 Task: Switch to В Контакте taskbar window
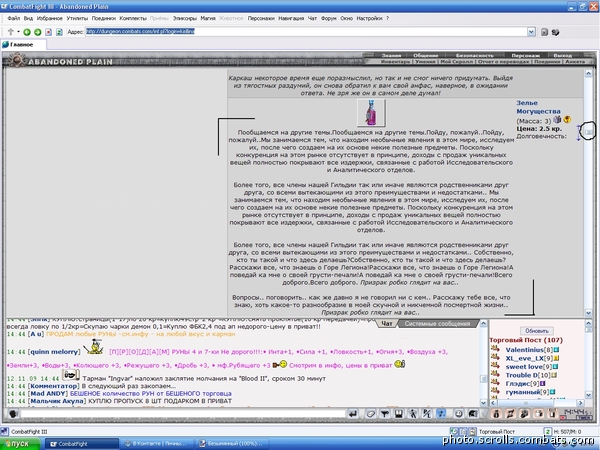(158, 444)
